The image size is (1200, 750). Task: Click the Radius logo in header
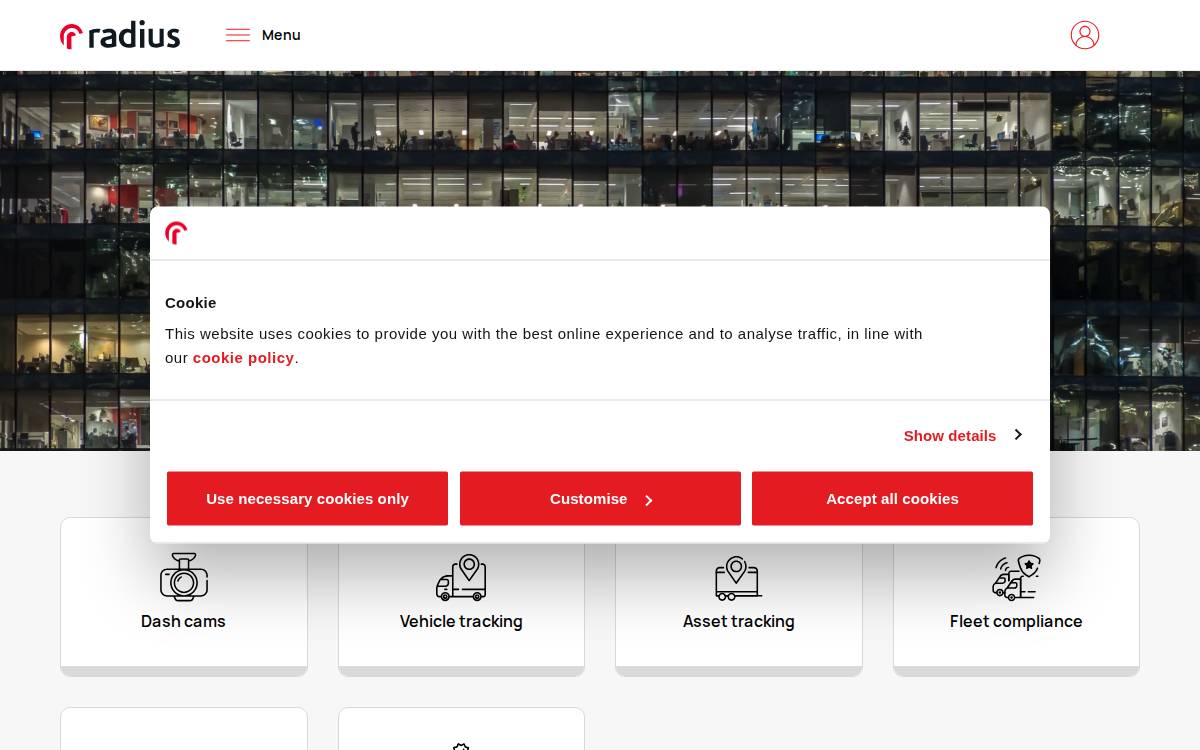coord(120,35)
